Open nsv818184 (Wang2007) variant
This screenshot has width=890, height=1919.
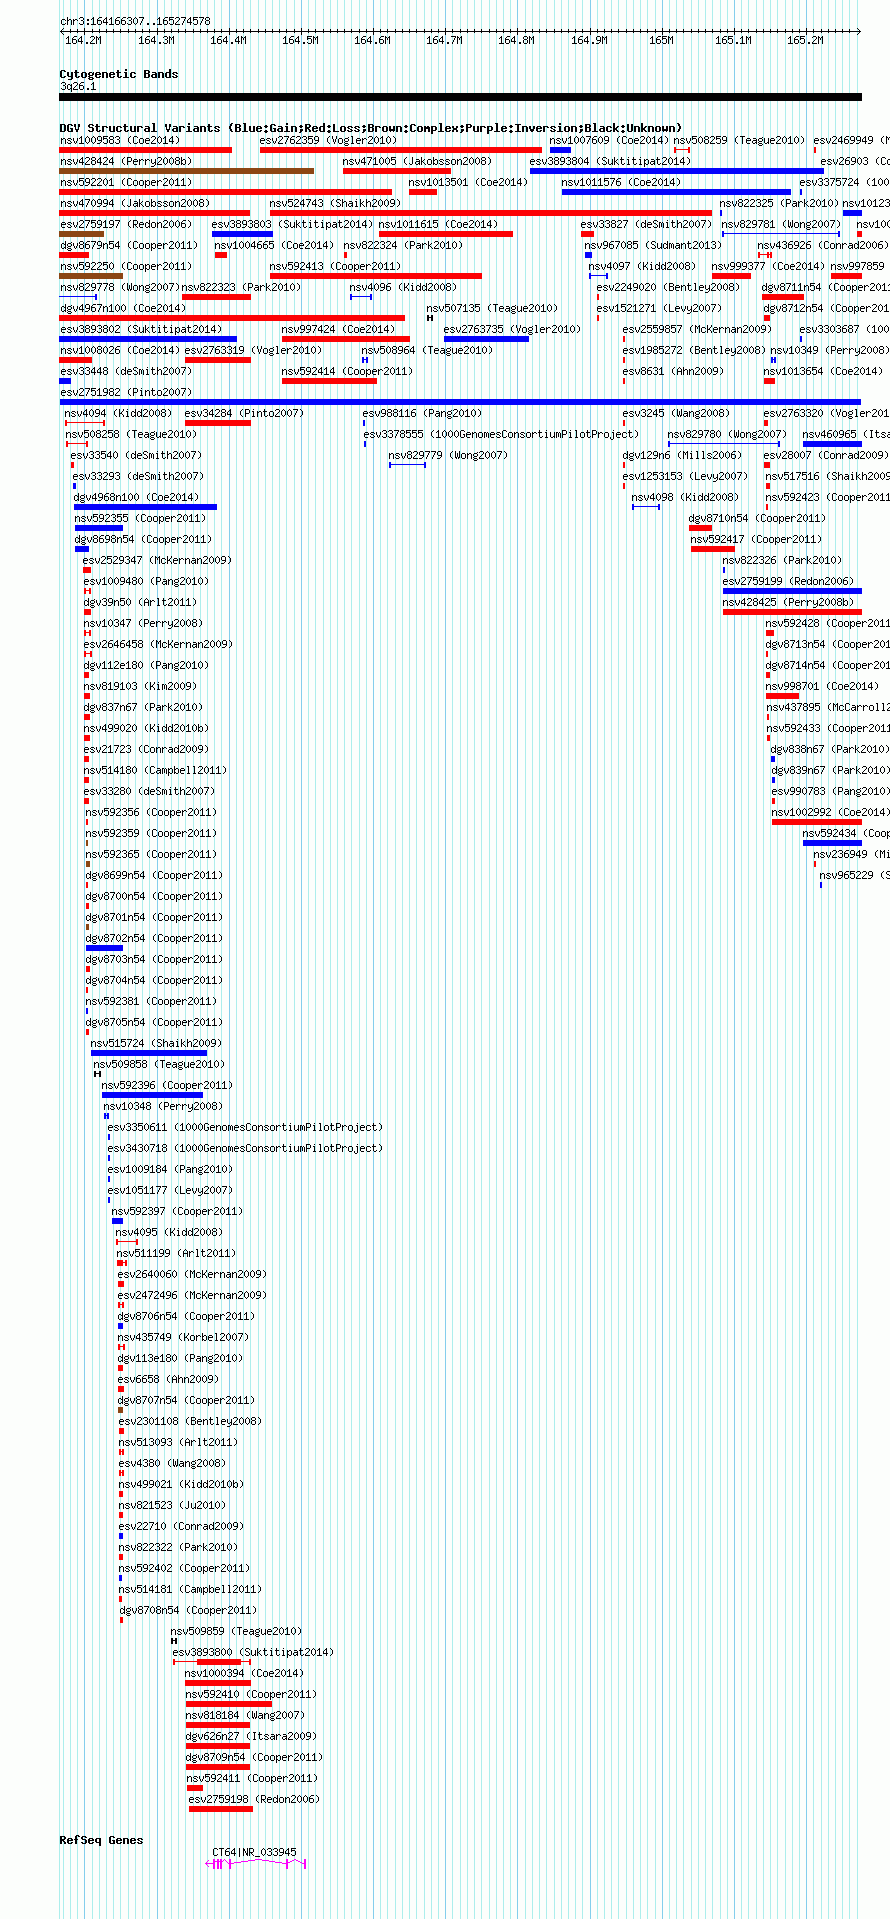pyautogui.click(x=245, y=1715)
